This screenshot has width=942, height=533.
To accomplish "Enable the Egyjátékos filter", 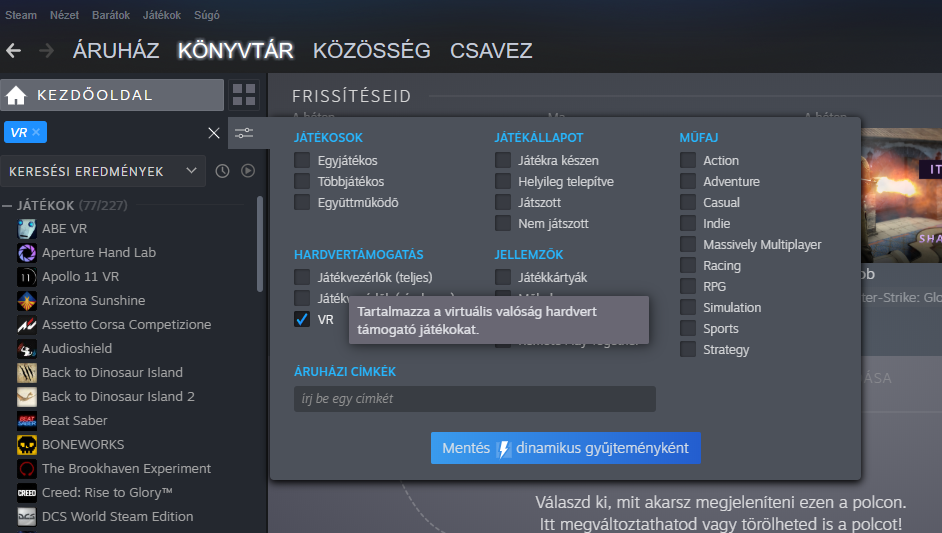I will click(x=302, y=160).
